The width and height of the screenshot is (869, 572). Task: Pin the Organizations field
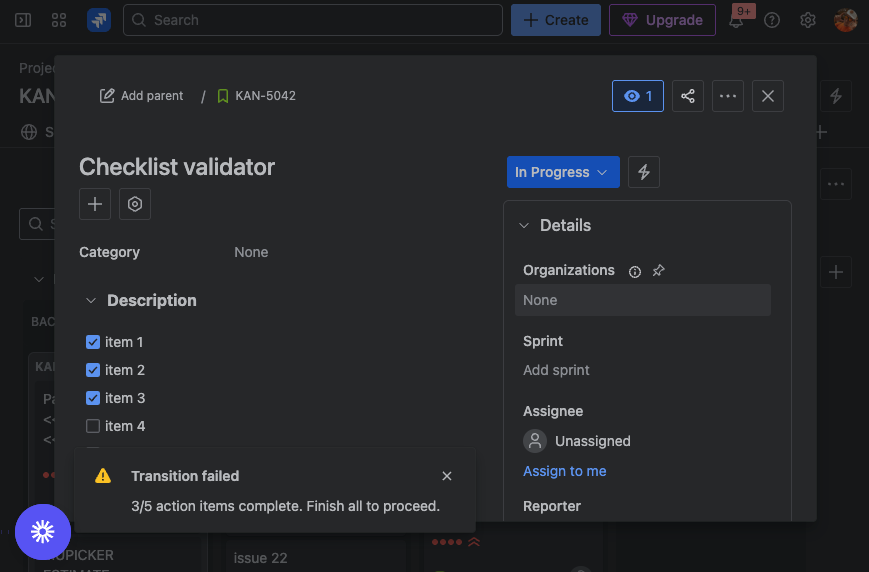tap(658, 271)
